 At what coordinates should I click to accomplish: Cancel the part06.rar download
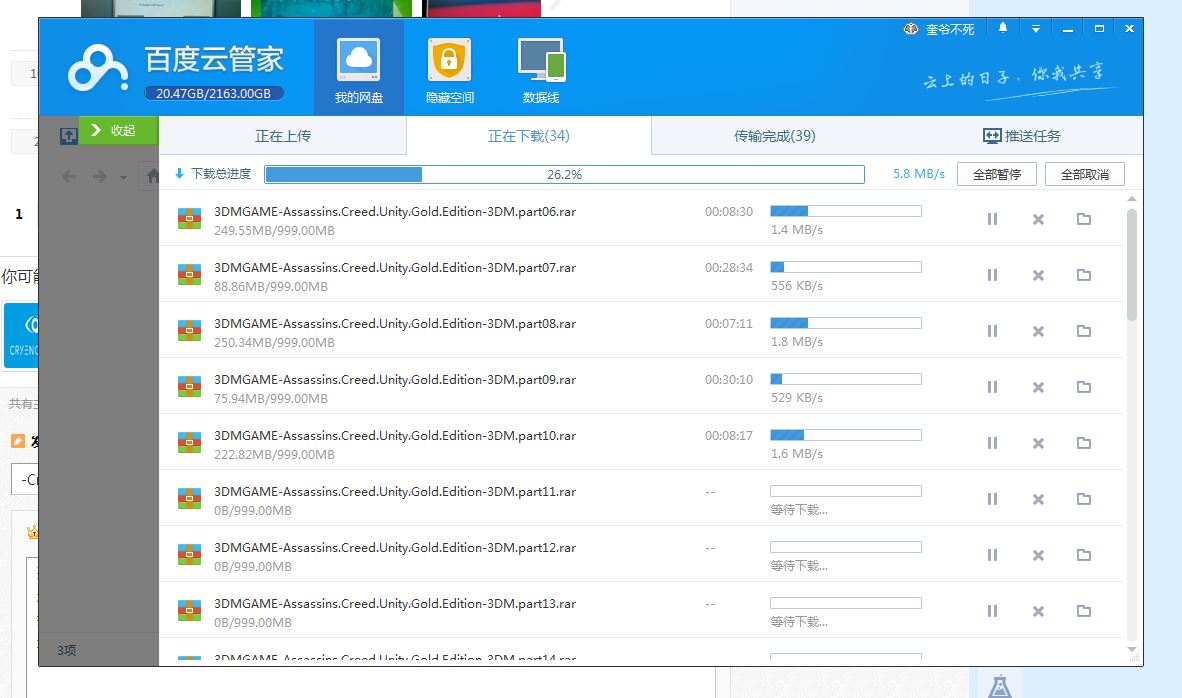point(1038,219)
